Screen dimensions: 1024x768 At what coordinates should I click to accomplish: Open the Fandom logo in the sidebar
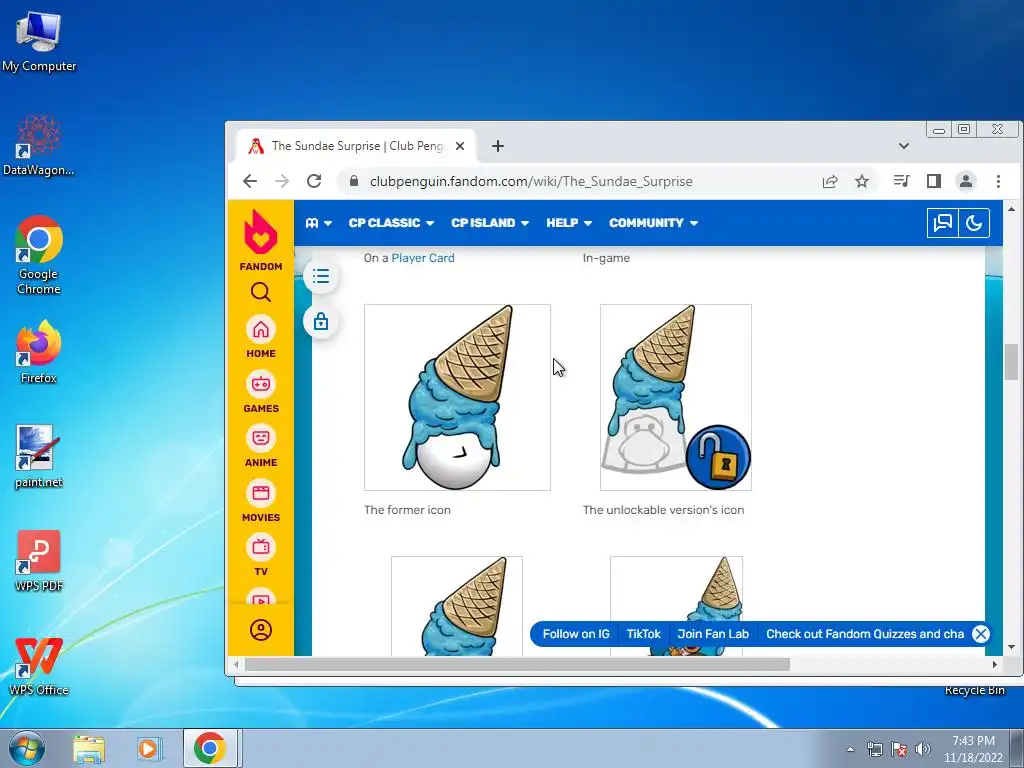(261, 240)
